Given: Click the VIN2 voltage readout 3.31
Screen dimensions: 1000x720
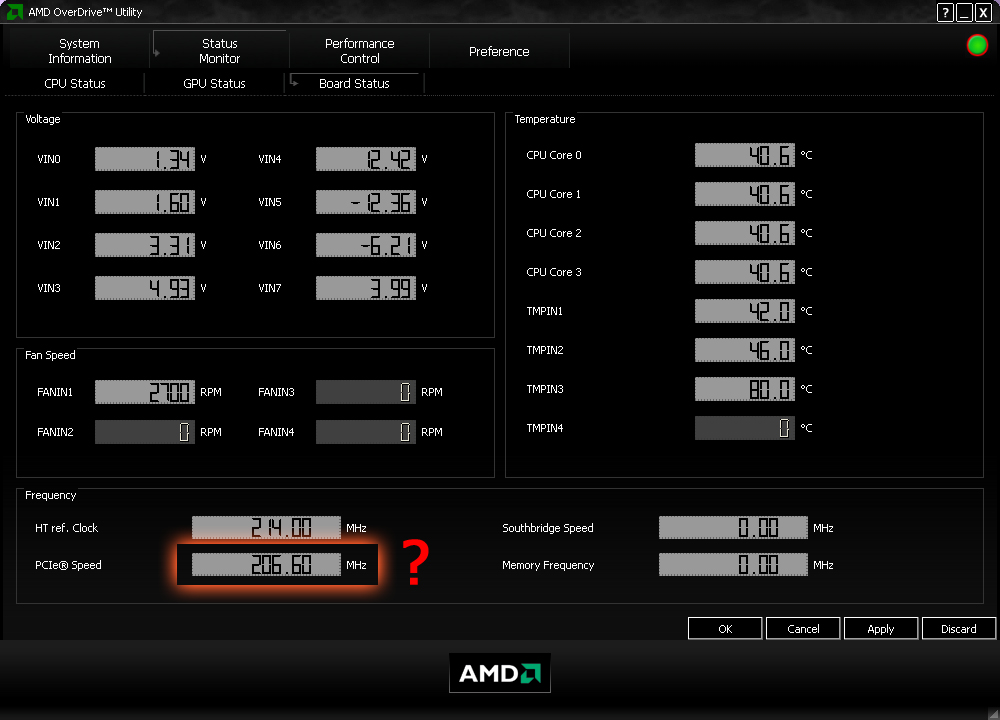Looking at the screenshot, I should (145, 245).
